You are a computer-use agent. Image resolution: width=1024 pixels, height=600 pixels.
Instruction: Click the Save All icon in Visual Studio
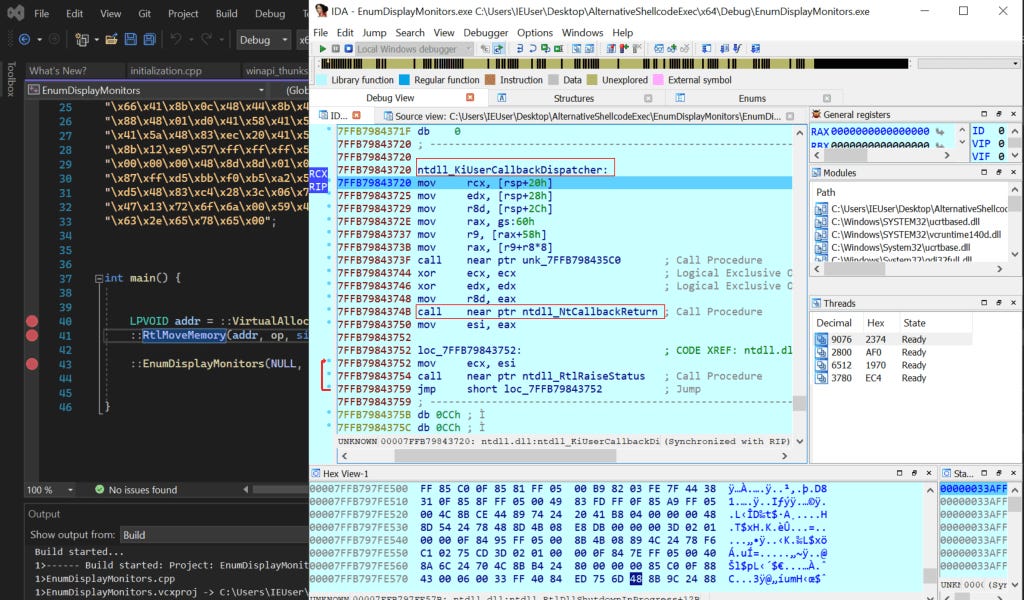tap(149, 40)
